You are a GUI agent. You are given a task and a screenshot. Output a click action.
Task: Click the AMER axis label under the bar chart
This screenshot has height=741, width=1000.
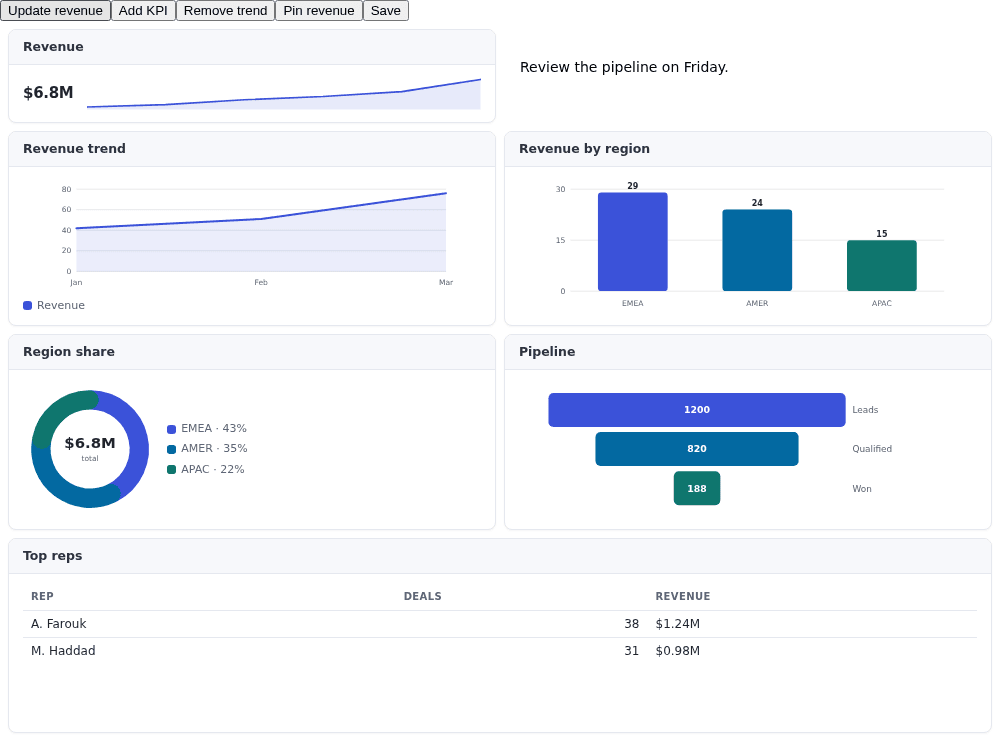[757, 303]
